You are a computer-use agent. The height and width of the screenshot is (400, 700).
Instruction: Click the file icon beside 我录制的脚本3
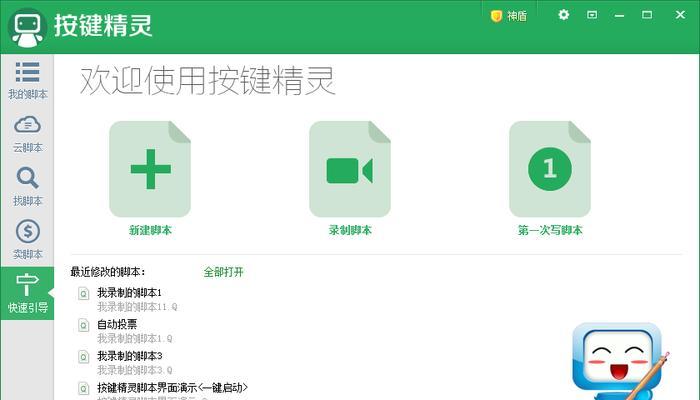(83, 357)
